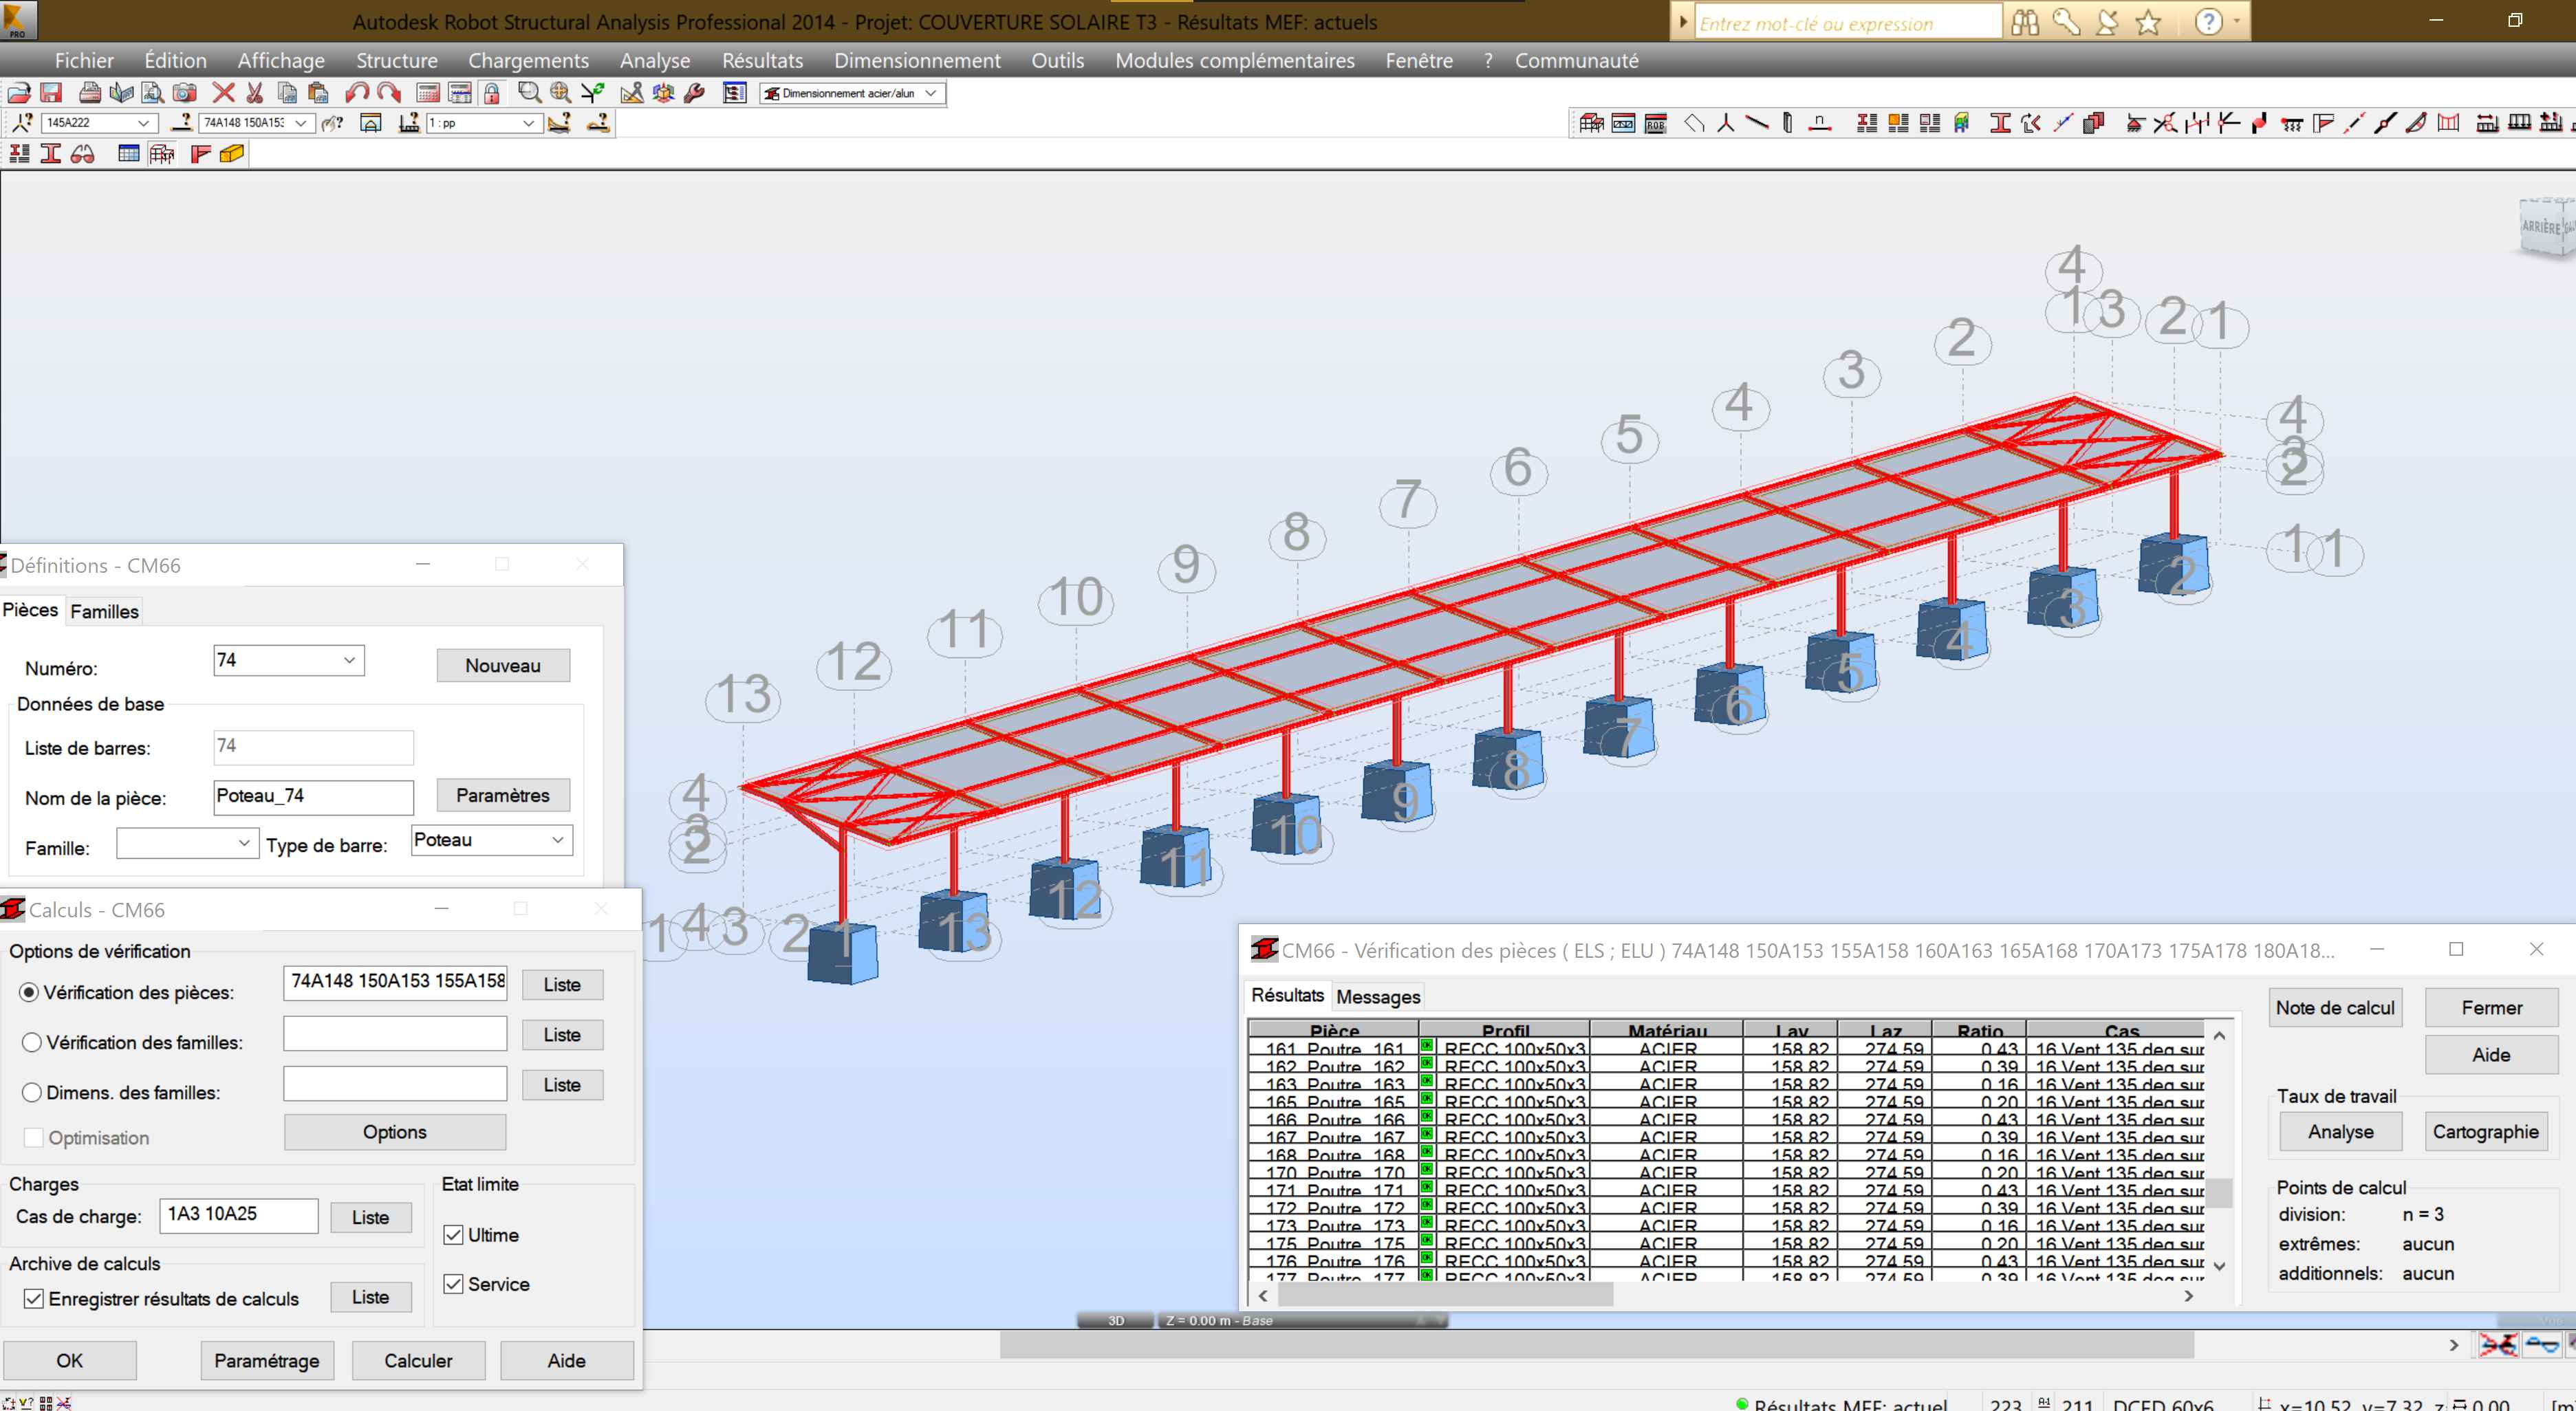Toggle Enregistrer résultats de calculs checkbox
The image size is (2576, 1411).
34,1299
